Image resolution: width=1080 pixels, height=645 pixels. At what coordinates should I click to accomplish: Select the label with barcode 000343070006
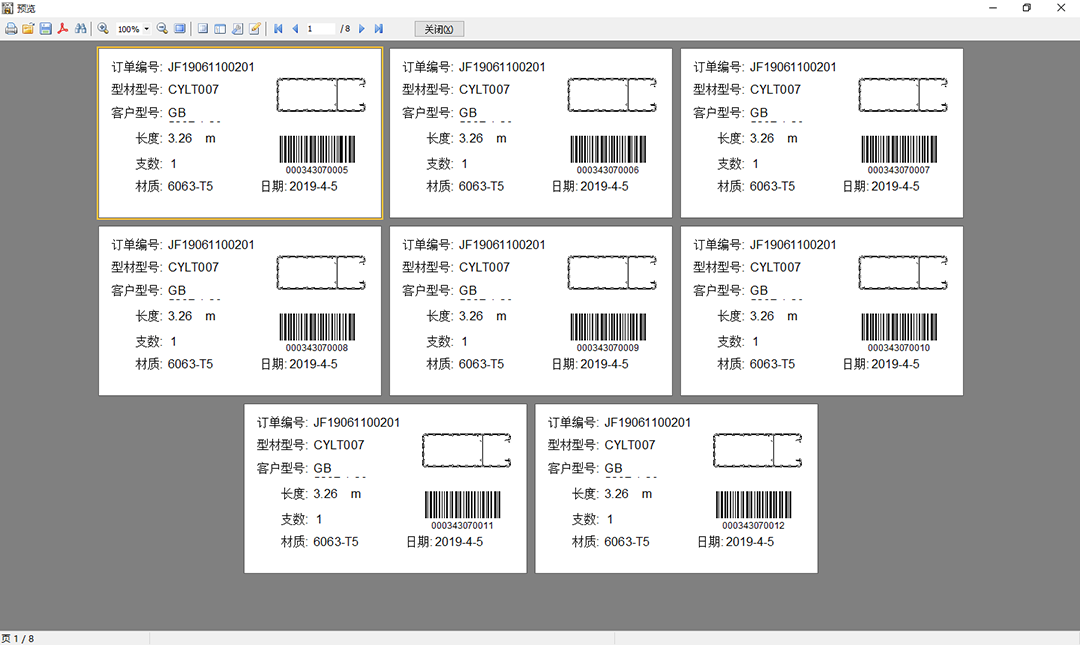530,133
